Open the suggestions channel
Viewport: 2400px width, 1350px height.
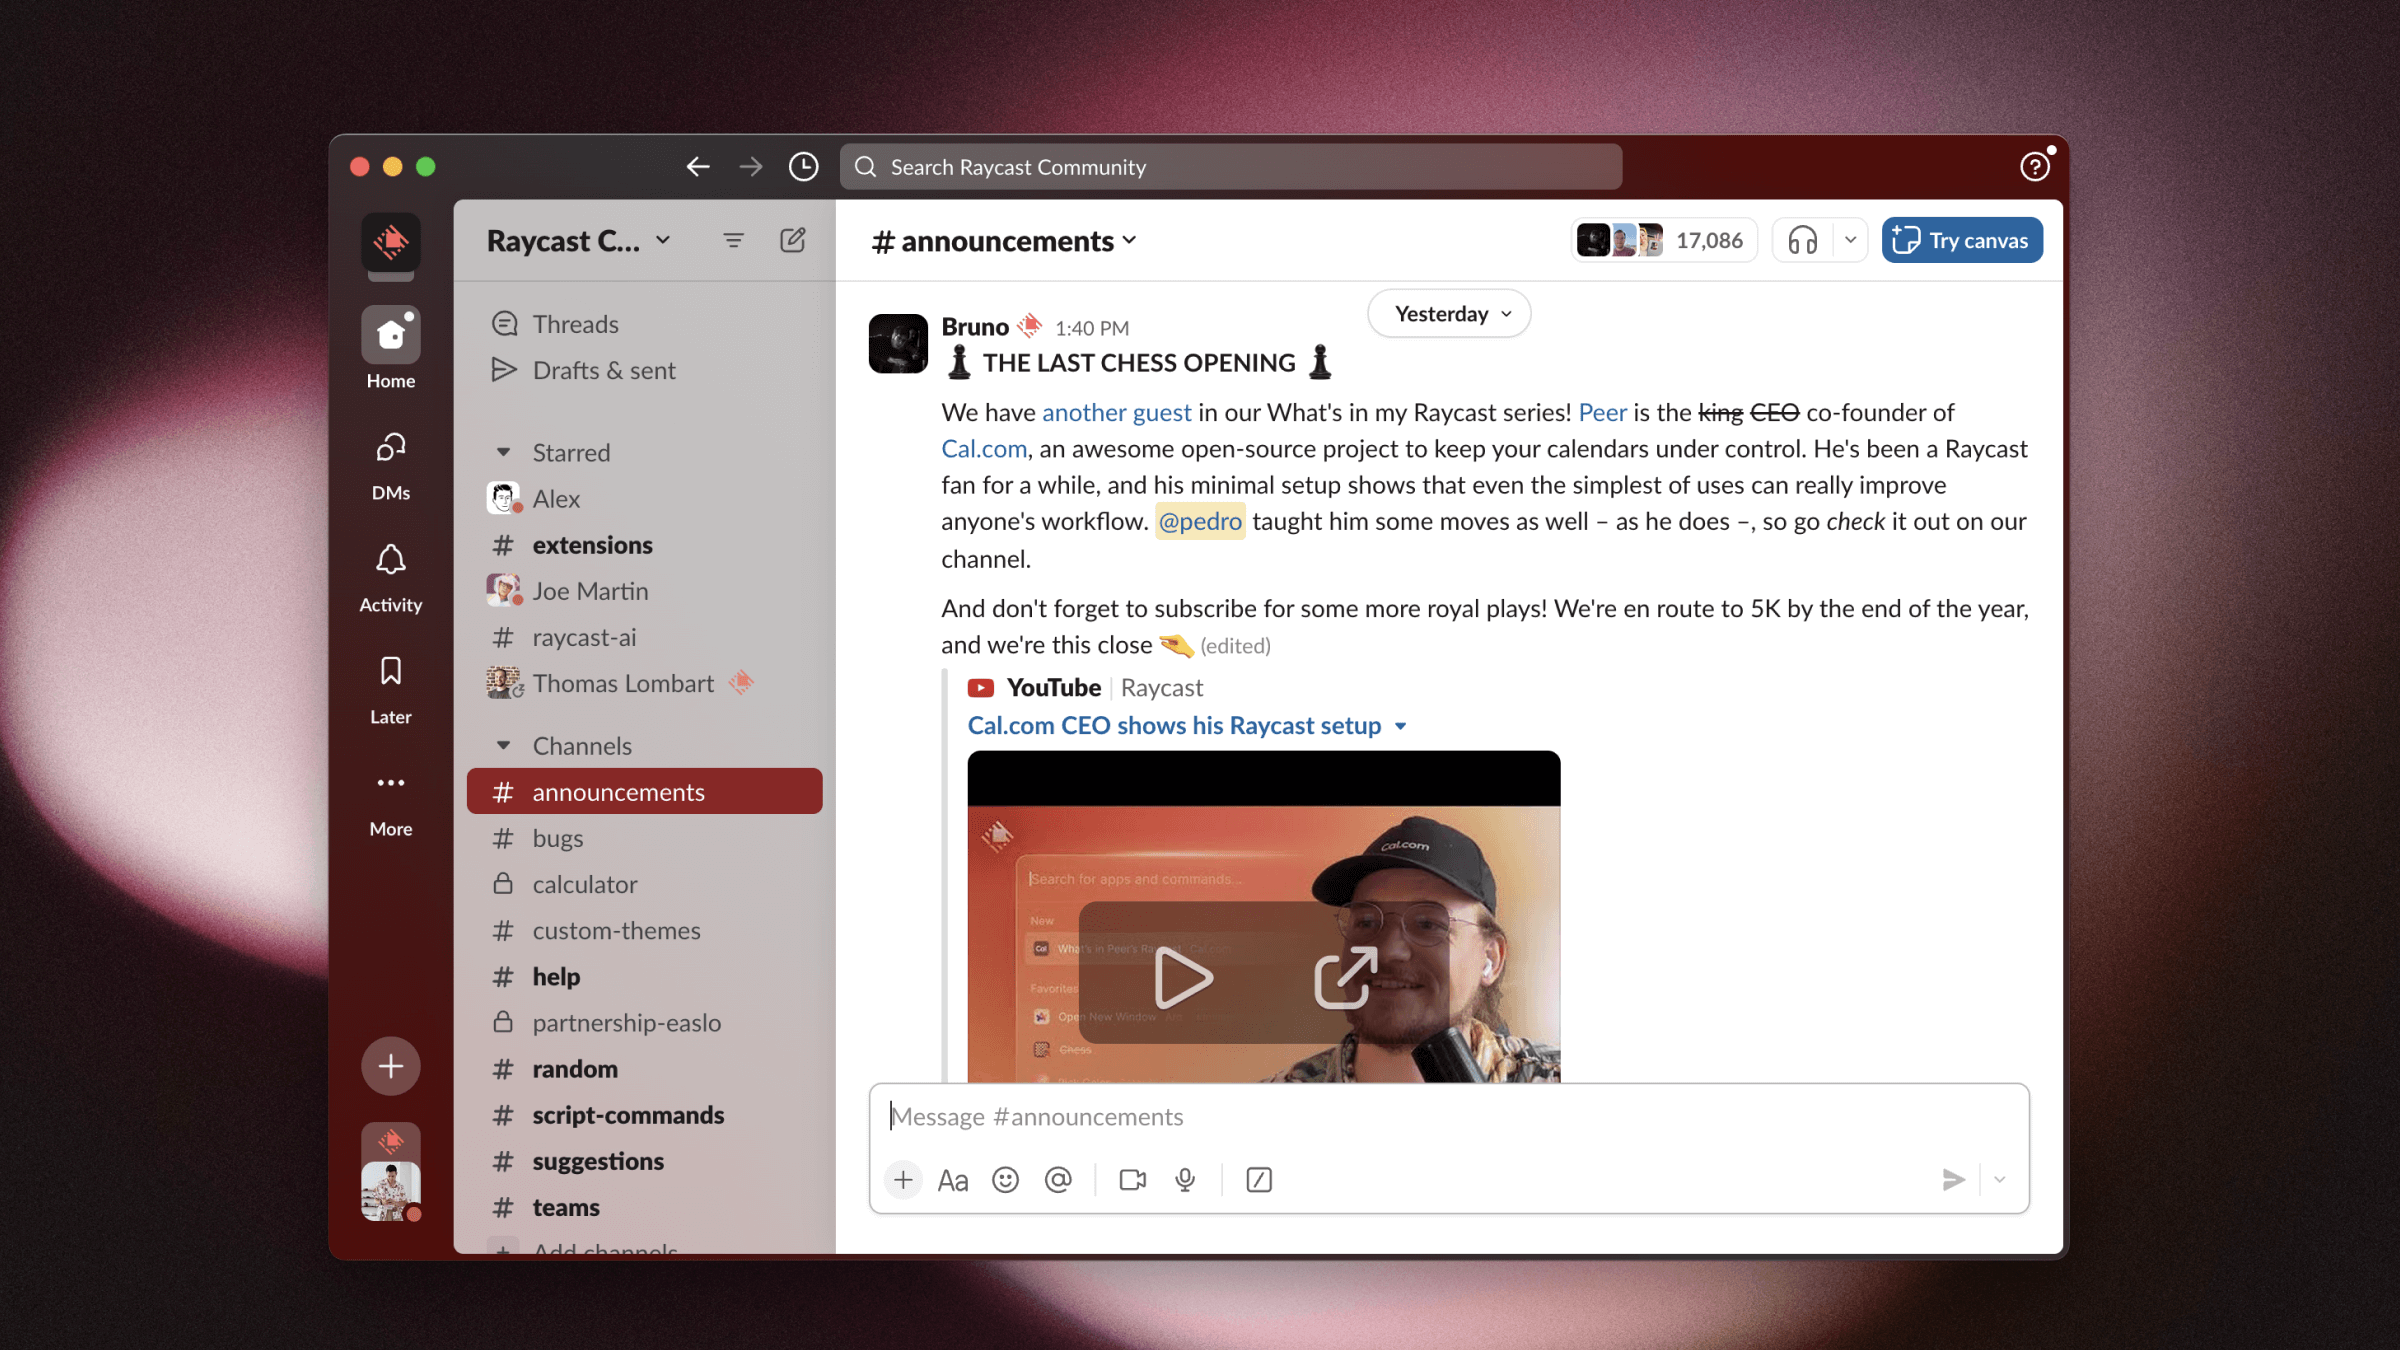point(644,1161)
